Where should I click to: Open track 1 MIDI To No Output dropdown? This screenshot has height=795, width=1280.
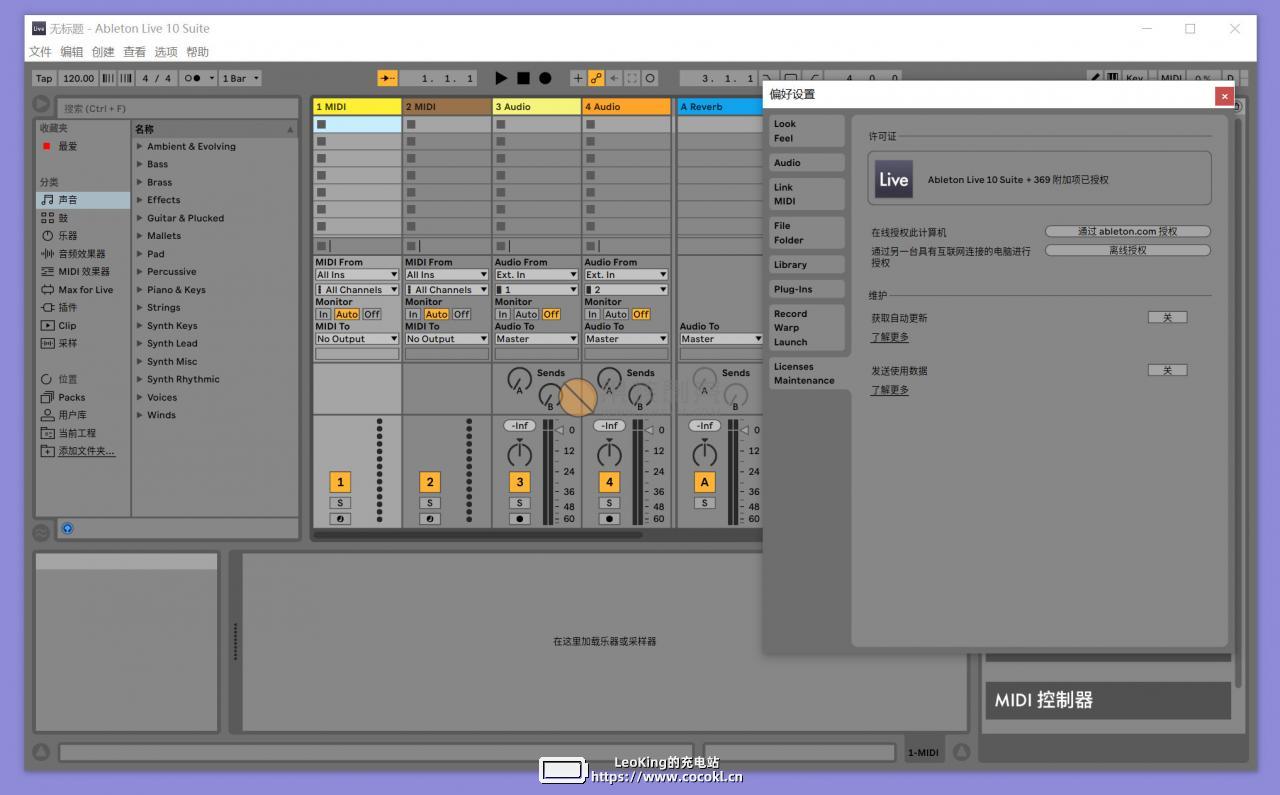[x=357, y=339]
